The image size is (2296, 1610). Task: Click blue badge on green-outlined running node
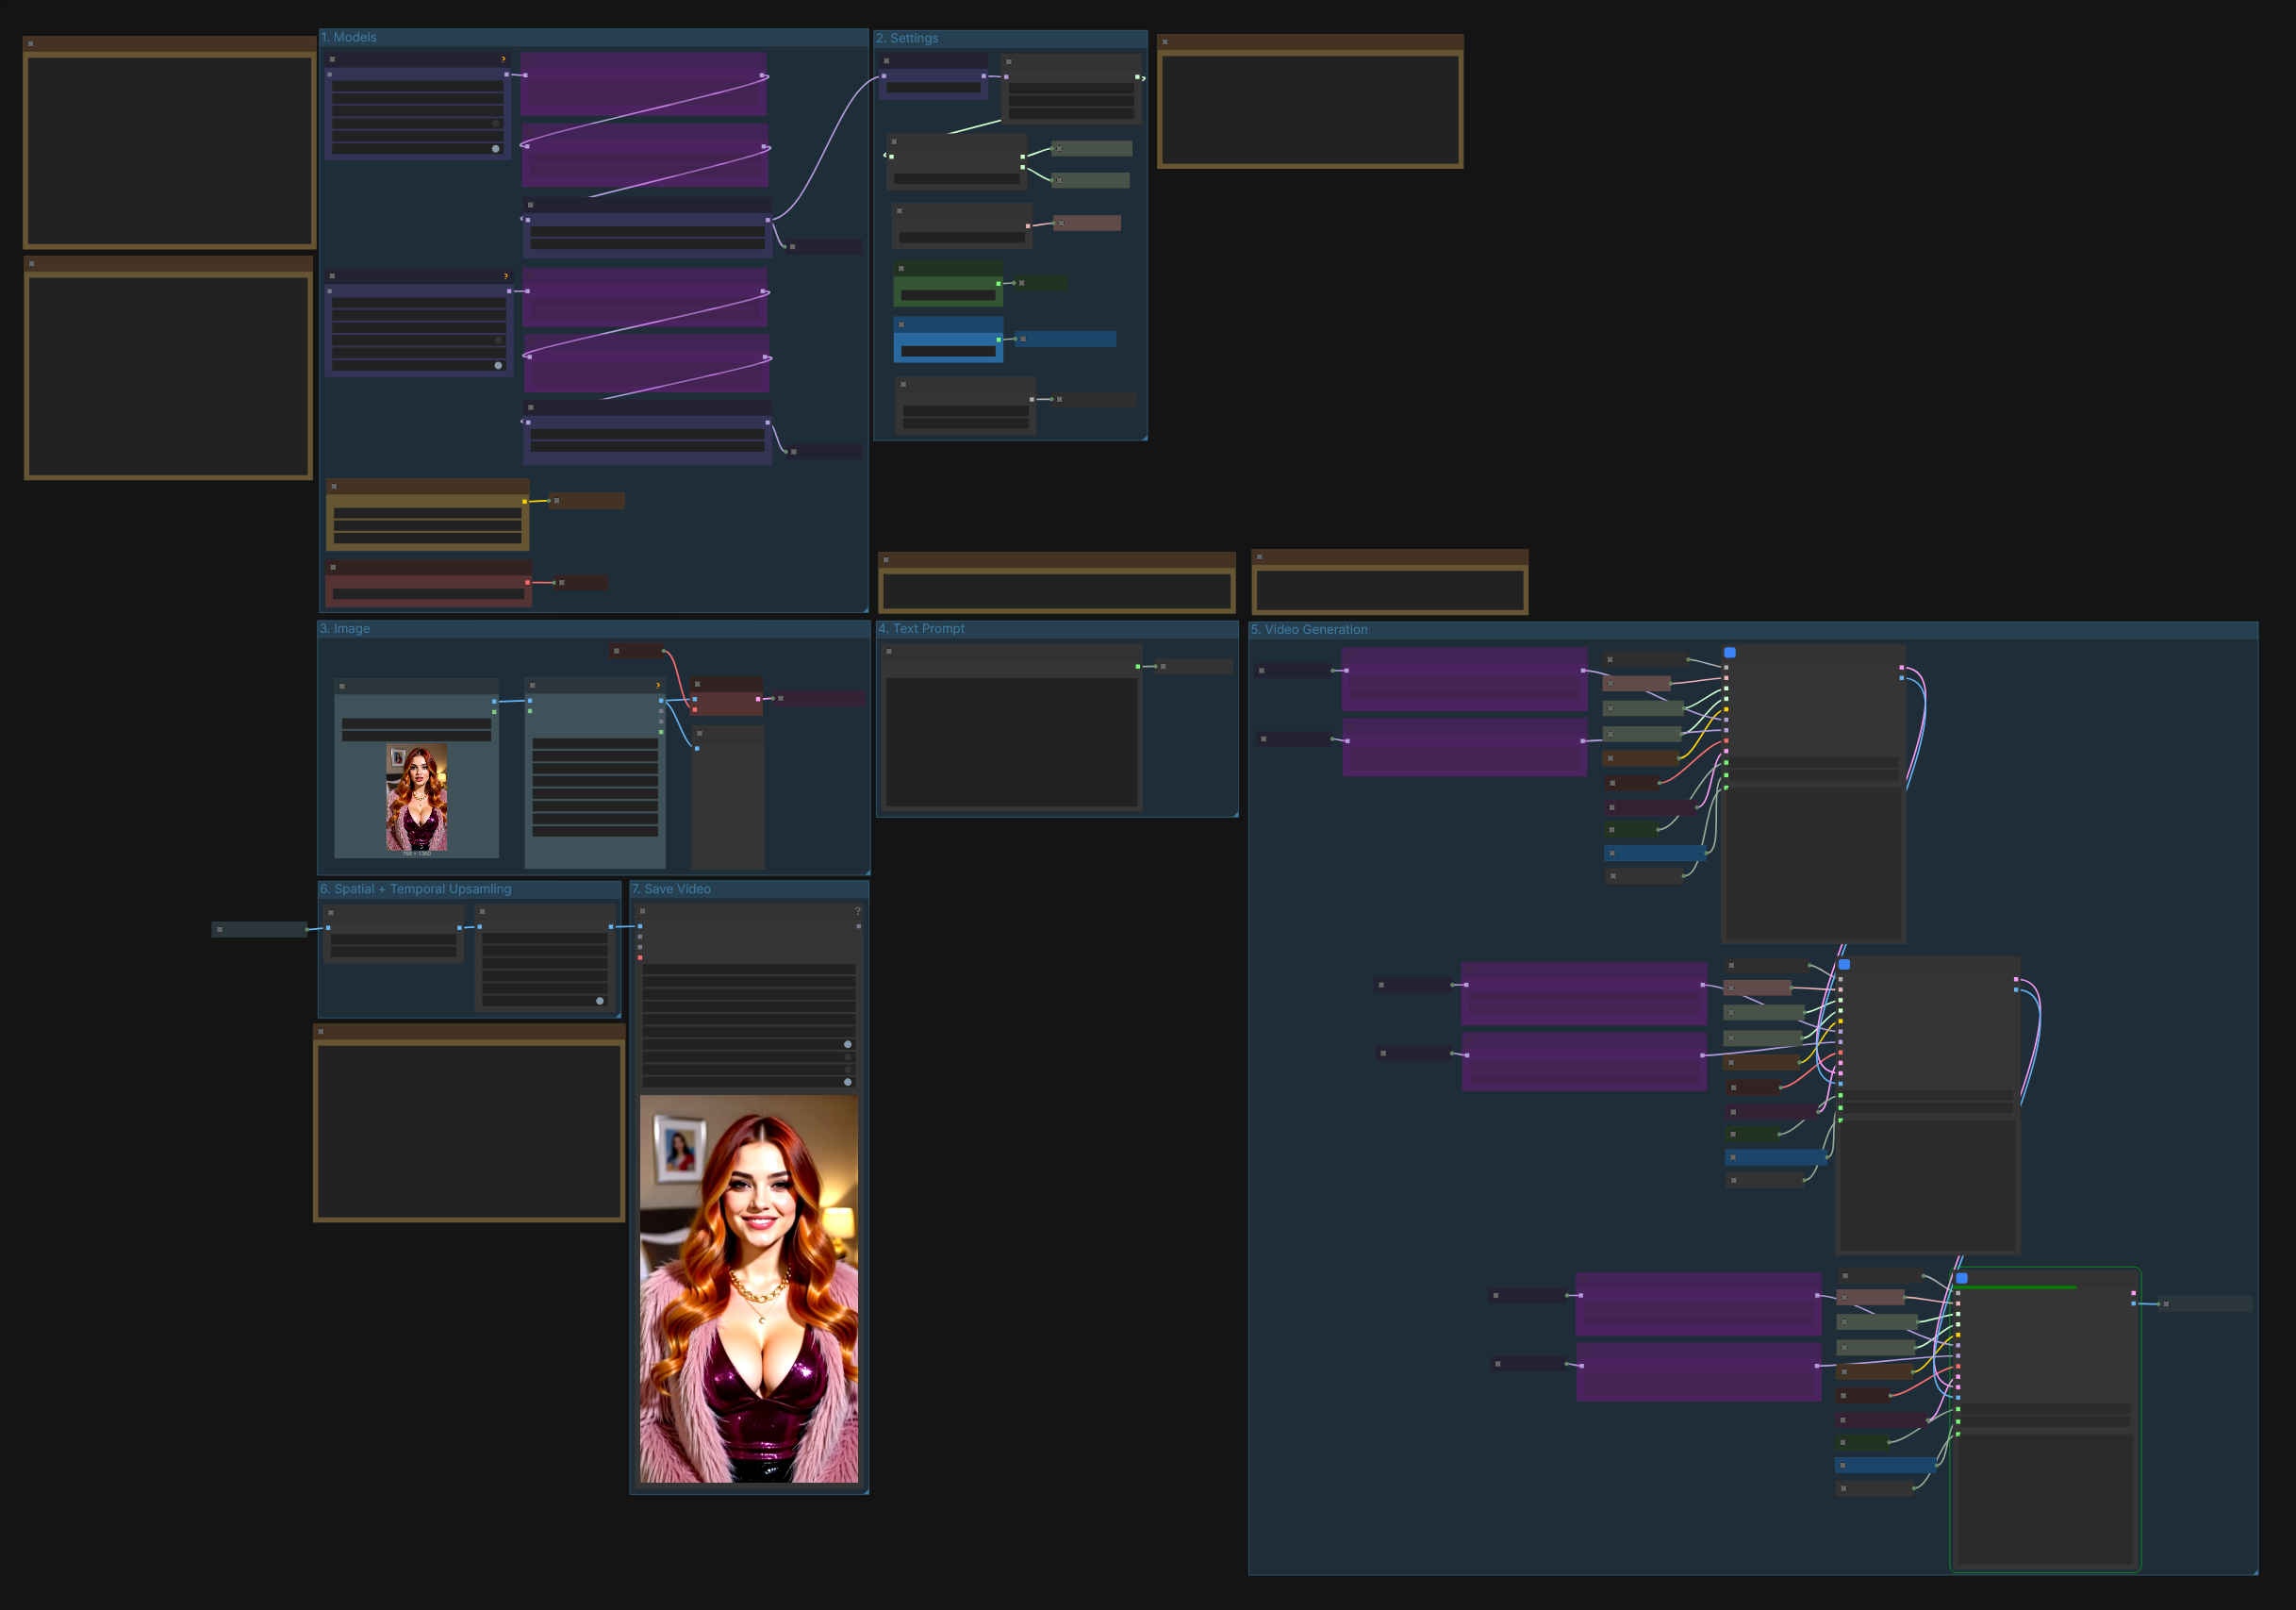(1961, 1278)
